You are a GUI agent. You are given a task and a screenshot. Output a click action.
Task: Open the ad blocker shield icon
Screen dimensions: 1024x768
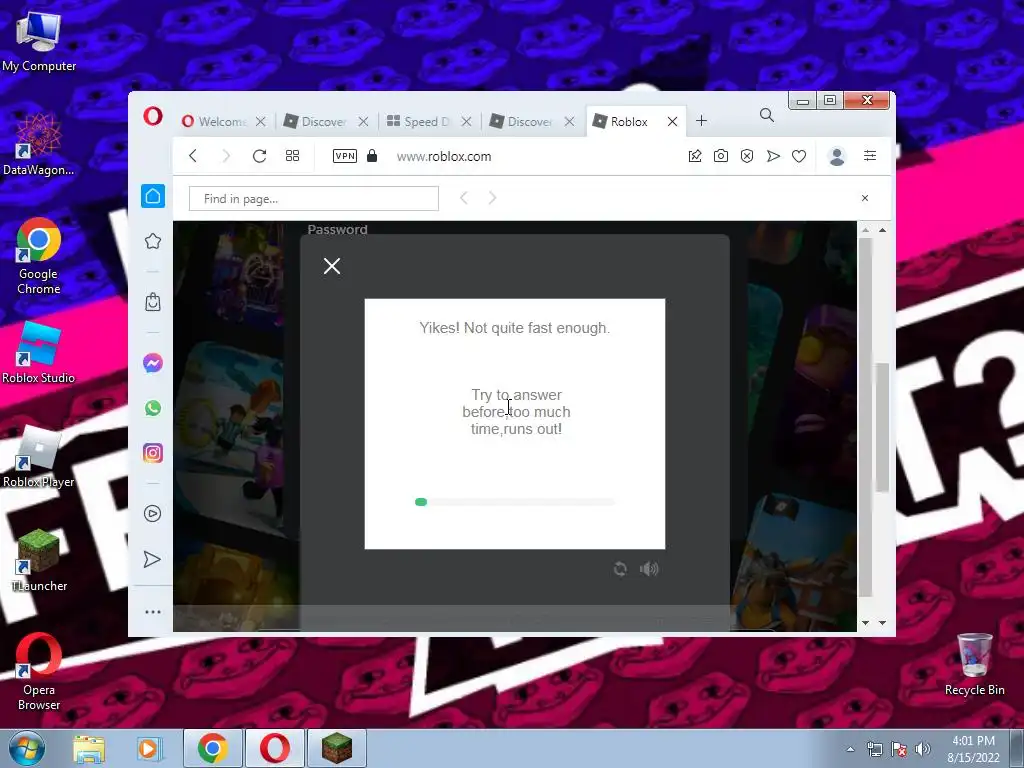coord(747,155)
